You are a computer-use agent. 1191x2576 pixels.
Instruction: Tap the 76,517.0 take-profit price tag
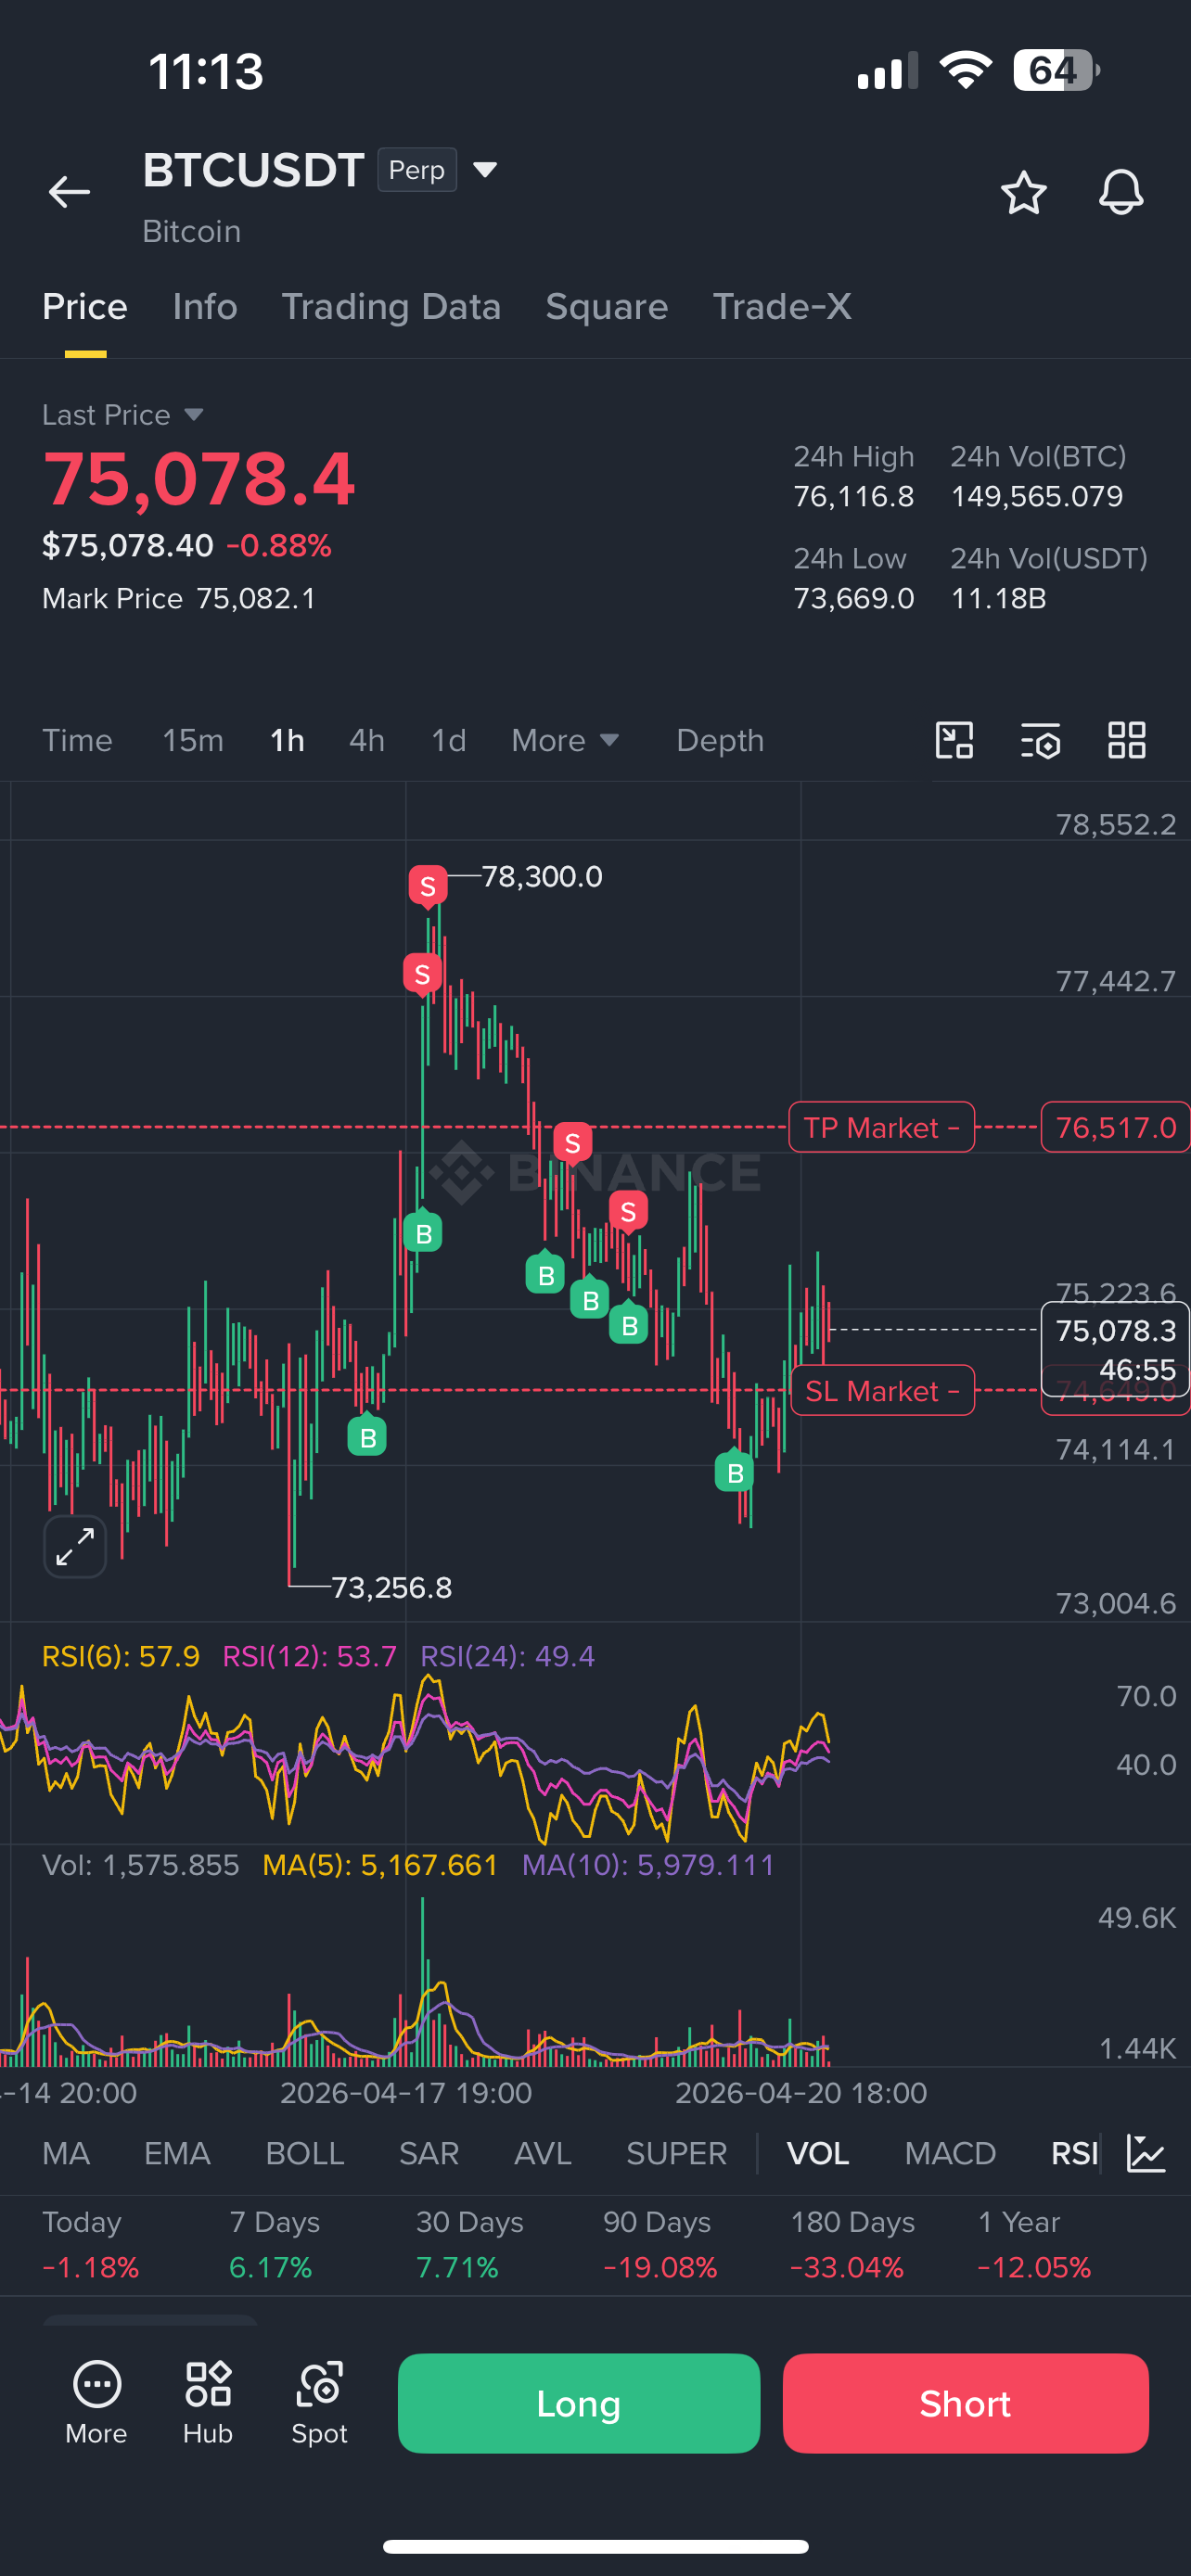pyautogui.click(x=1115, y=1128)
